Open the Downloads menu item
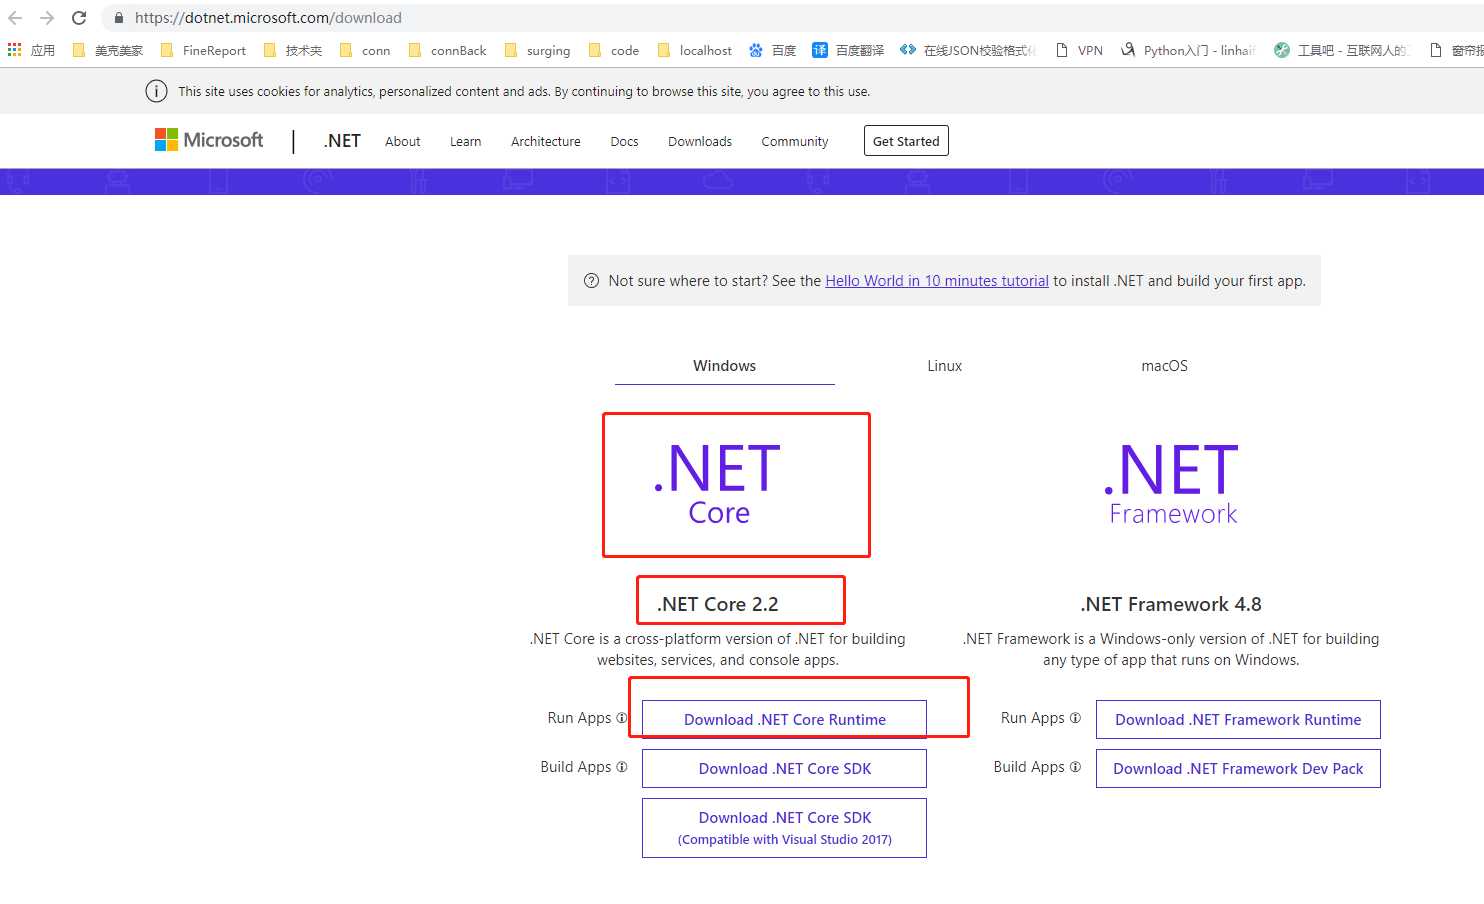Image resolution: width=1484 pixels, height=904 pixels. click(x=700, y=142)
